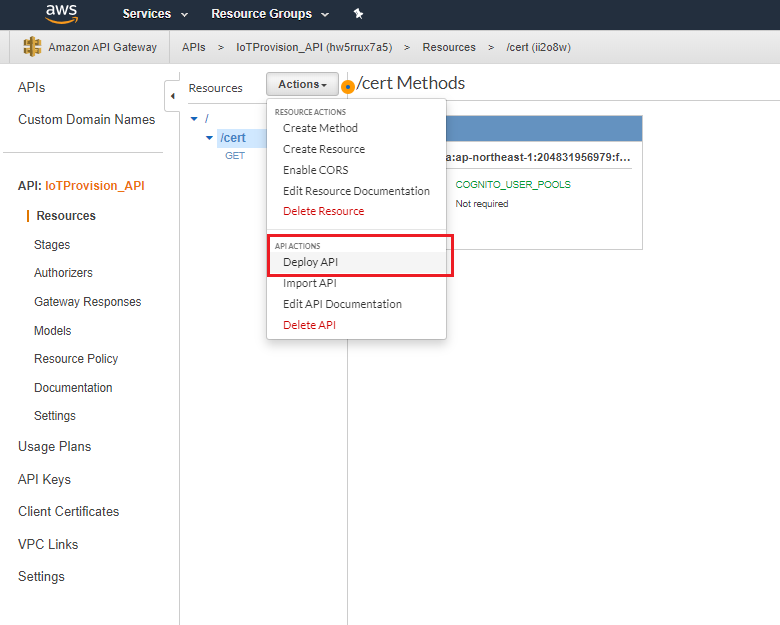Viewport: 780px width, 625px height.
Task: Open API Keys in sidebar
Action: tap(44, 479)
